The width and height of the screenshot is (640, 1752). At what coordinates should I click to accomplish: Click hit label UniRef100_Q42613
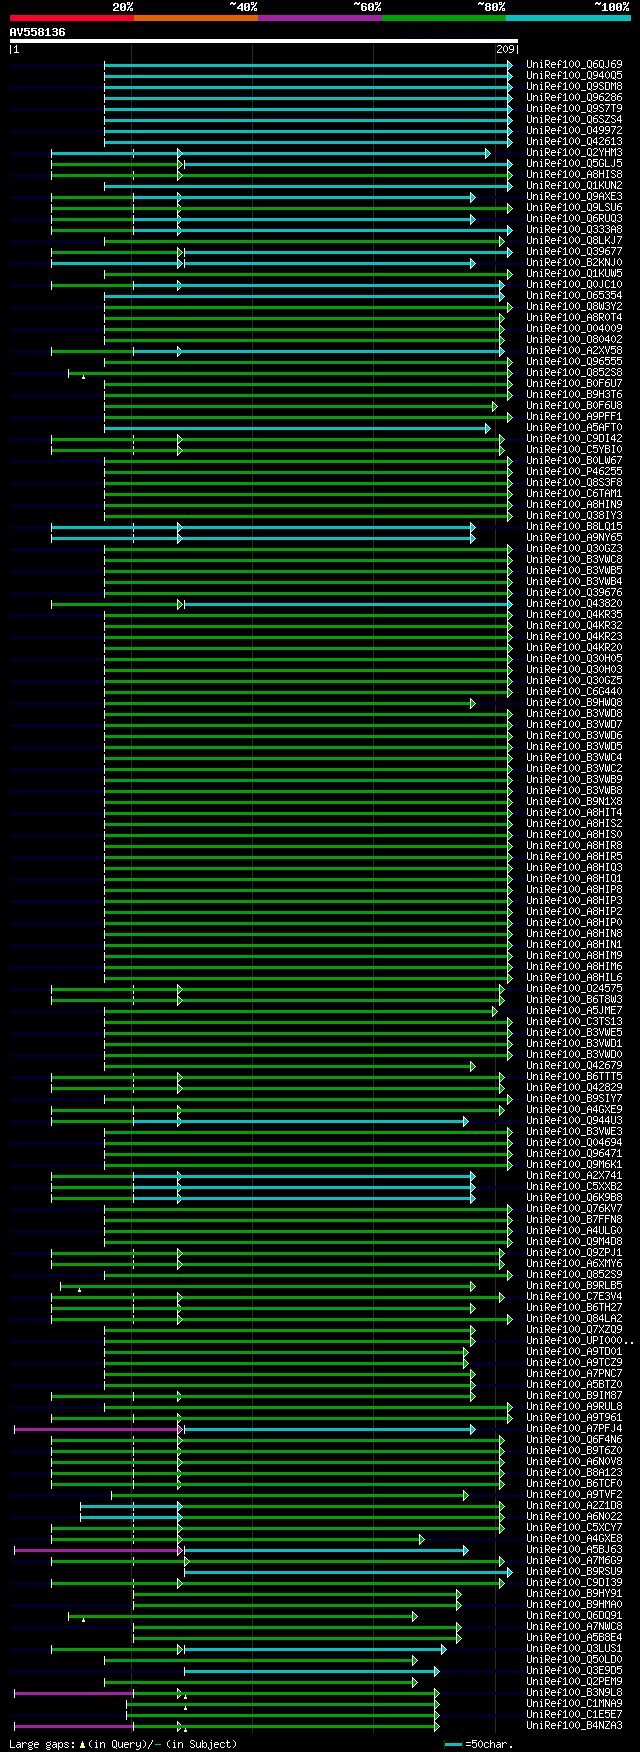tap(574, 141)
